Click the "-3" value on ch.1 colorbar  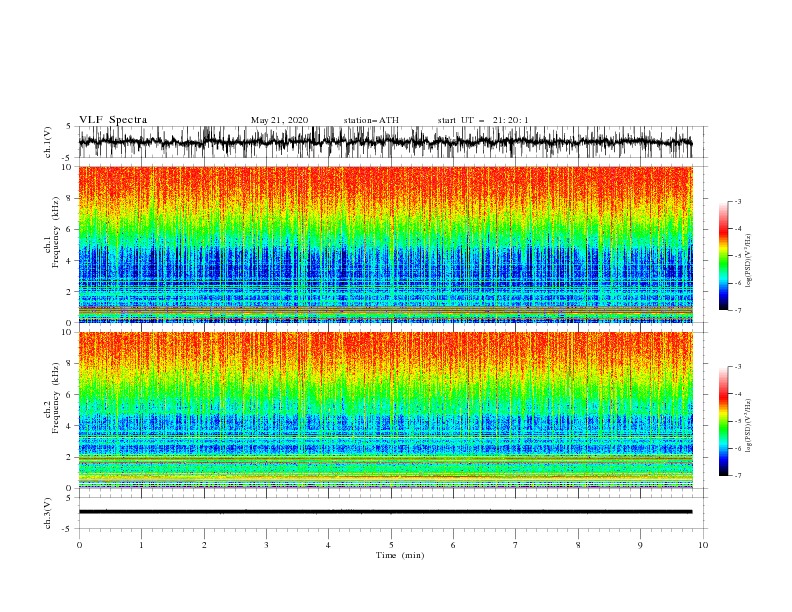coord(738,201)
